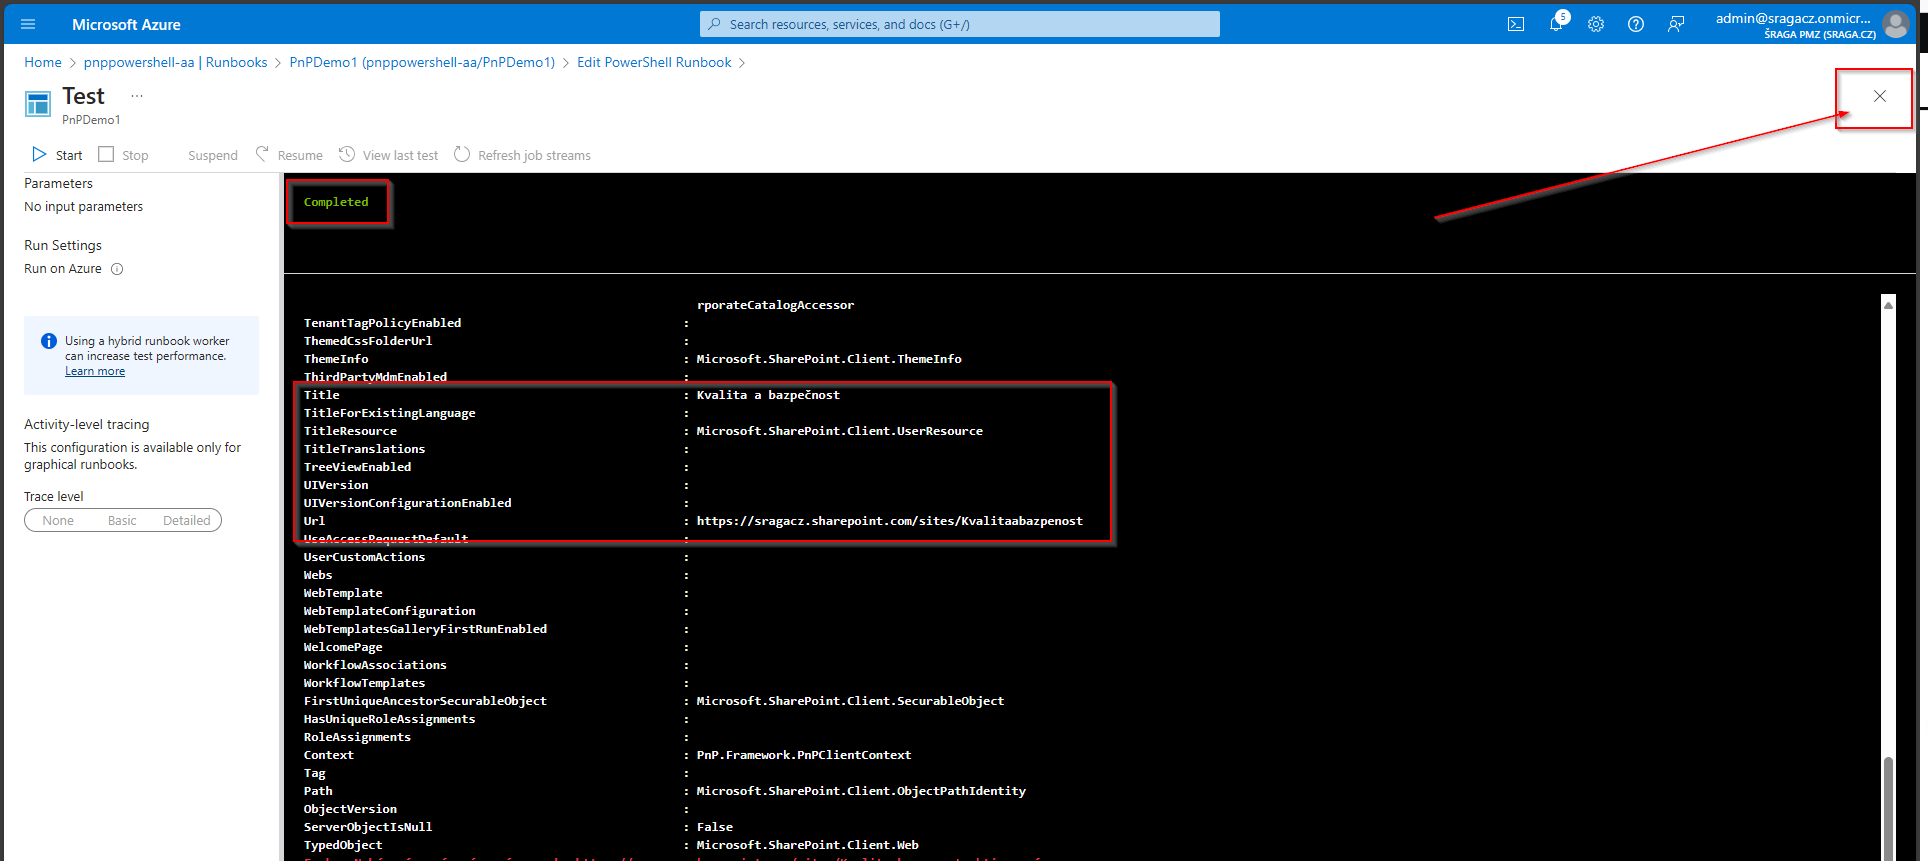
Task: Click the Microsoft.SharePoint.Client.ObjectPathIdentity value
Action: point(861,791)
